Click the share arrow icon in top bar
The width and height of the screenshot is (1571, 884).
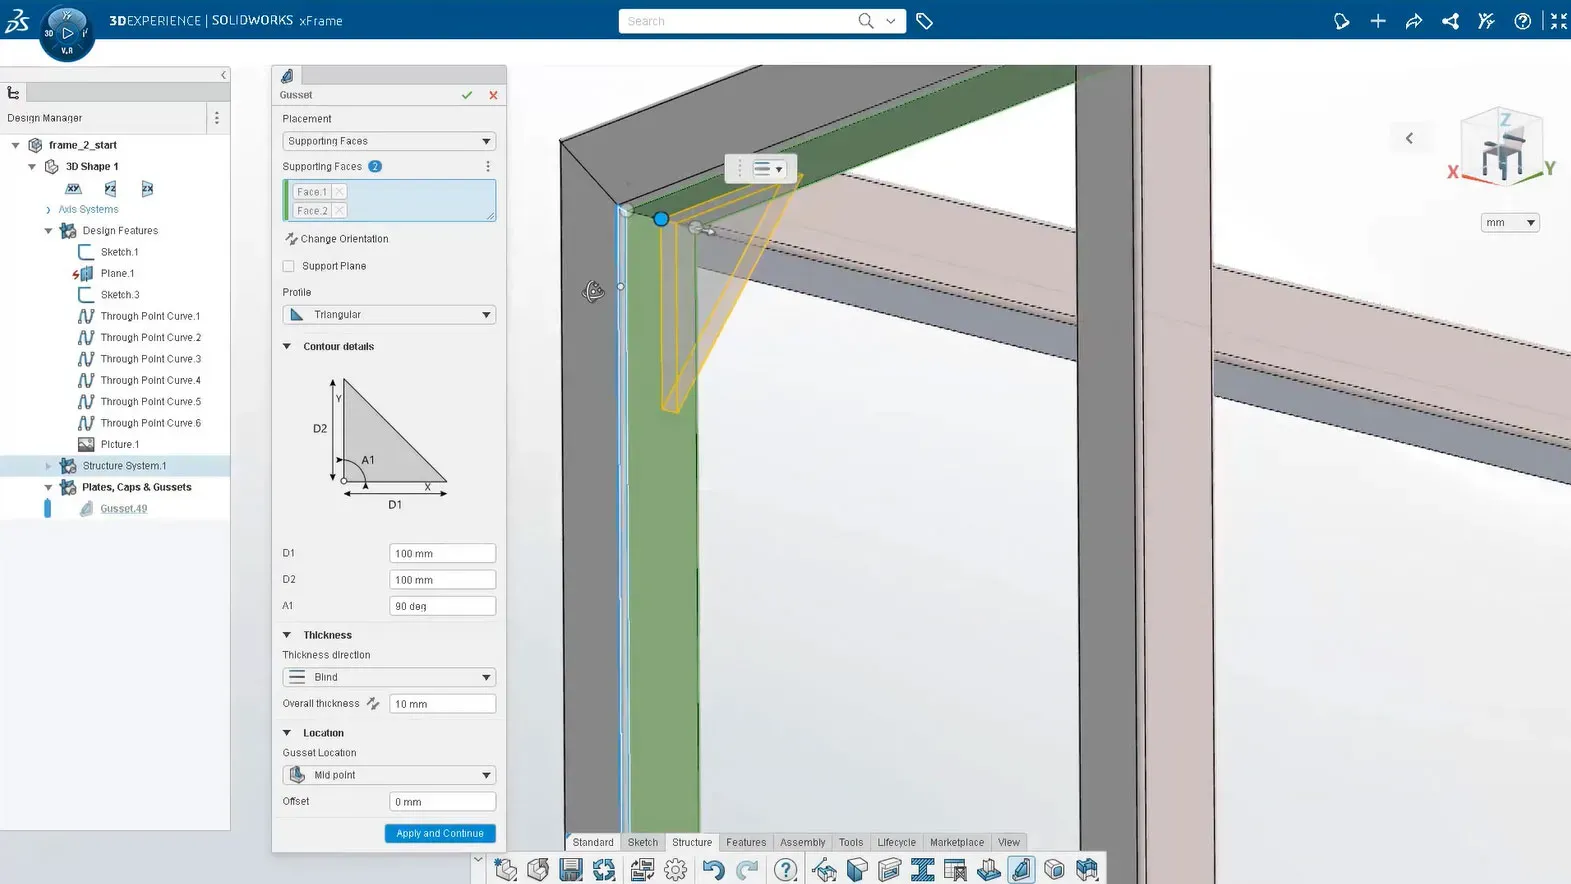click(1414, 21)
